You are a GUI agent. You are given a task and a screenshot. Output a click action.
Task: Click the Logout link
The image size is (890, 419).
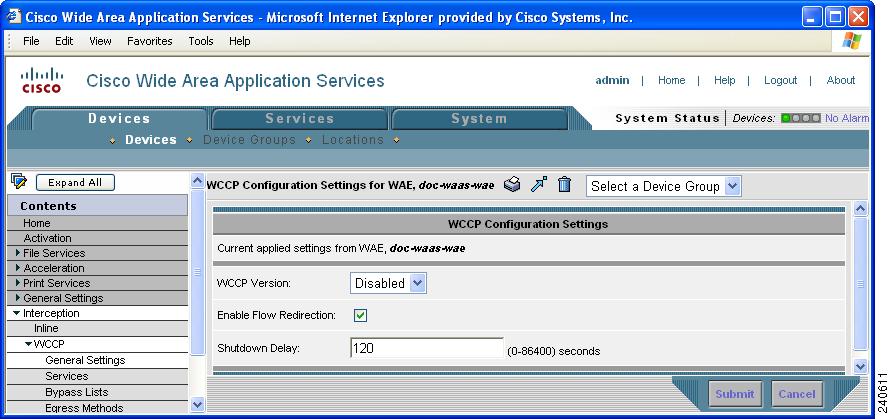click(780, 80)
